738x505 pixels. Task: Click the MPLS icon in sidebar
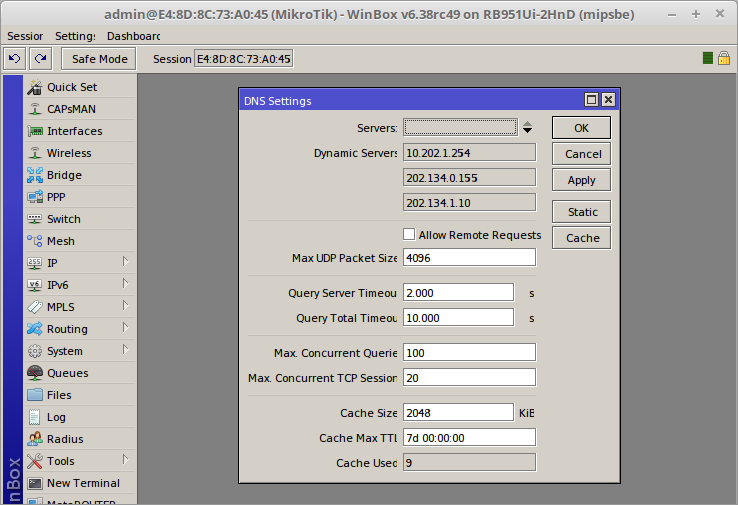[x=35, y=307]
